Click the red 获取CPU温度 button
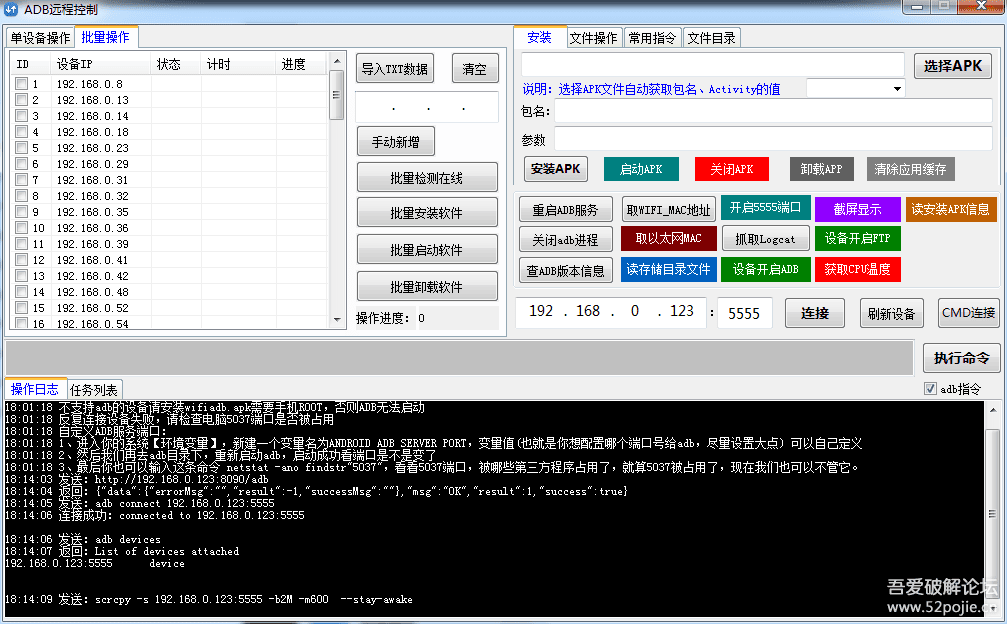 tap(856, 269)
